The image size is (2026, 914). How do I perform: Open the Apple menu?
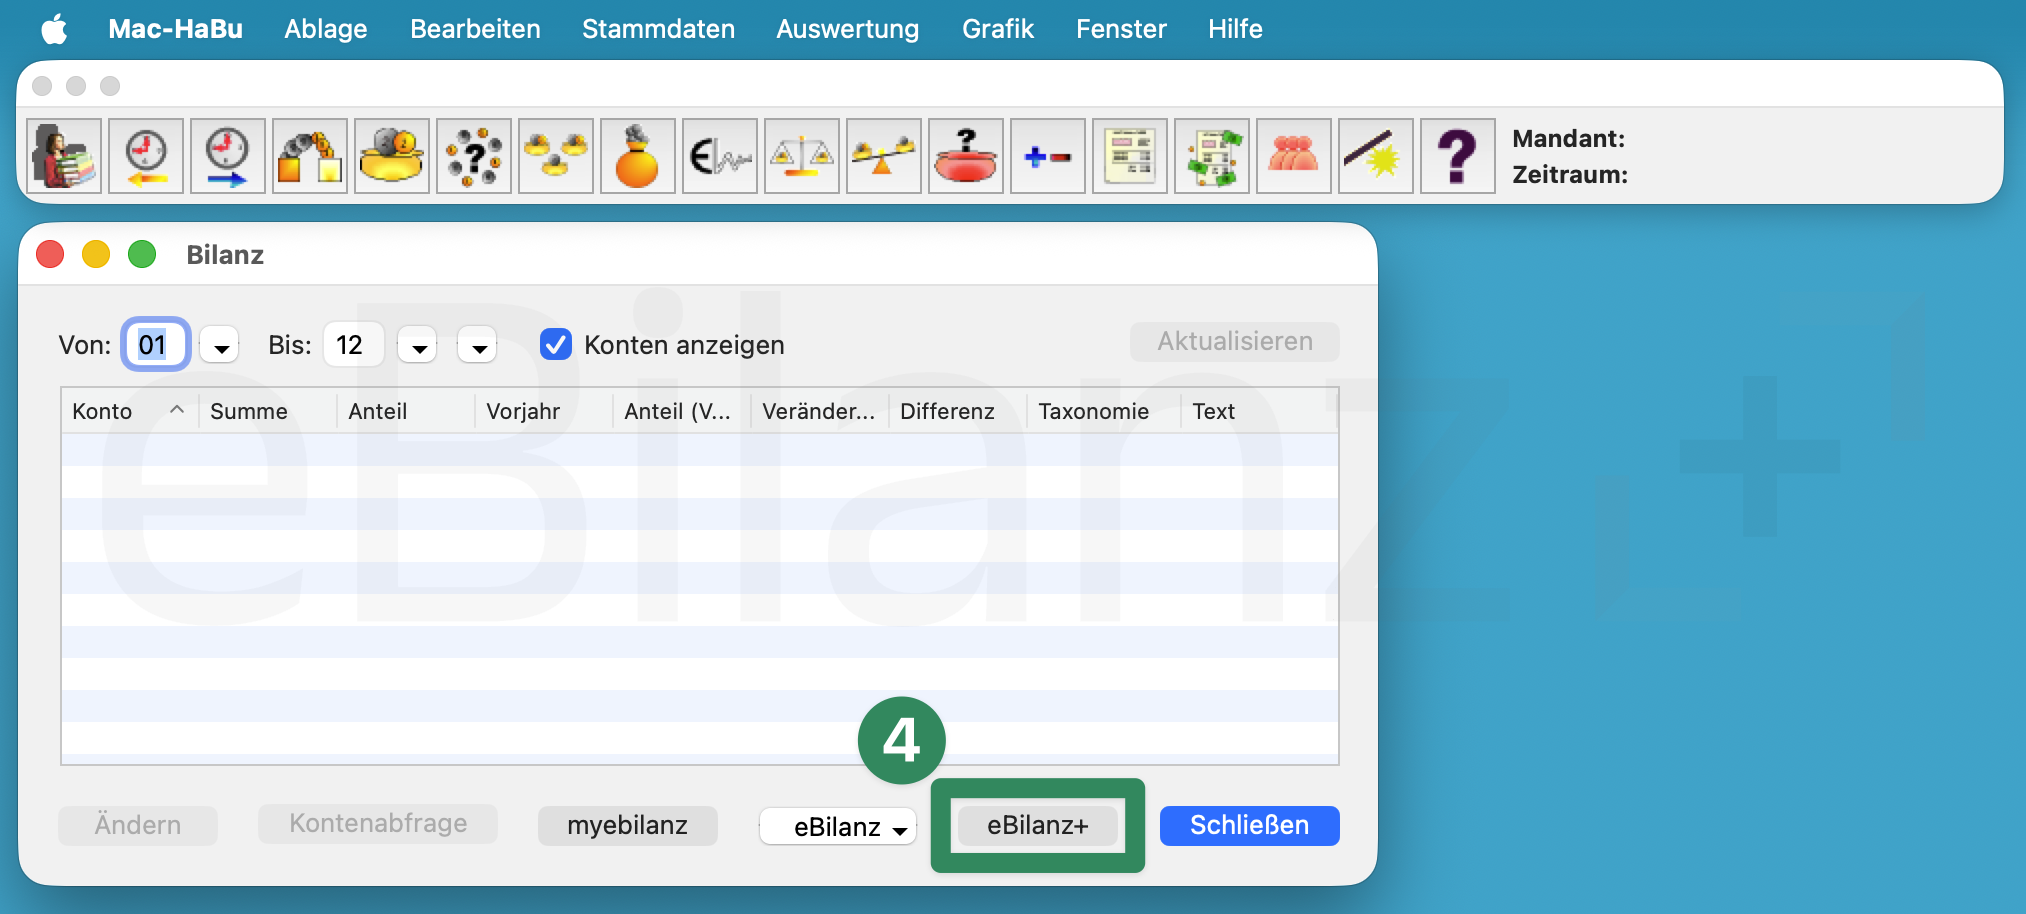[55, 29]
